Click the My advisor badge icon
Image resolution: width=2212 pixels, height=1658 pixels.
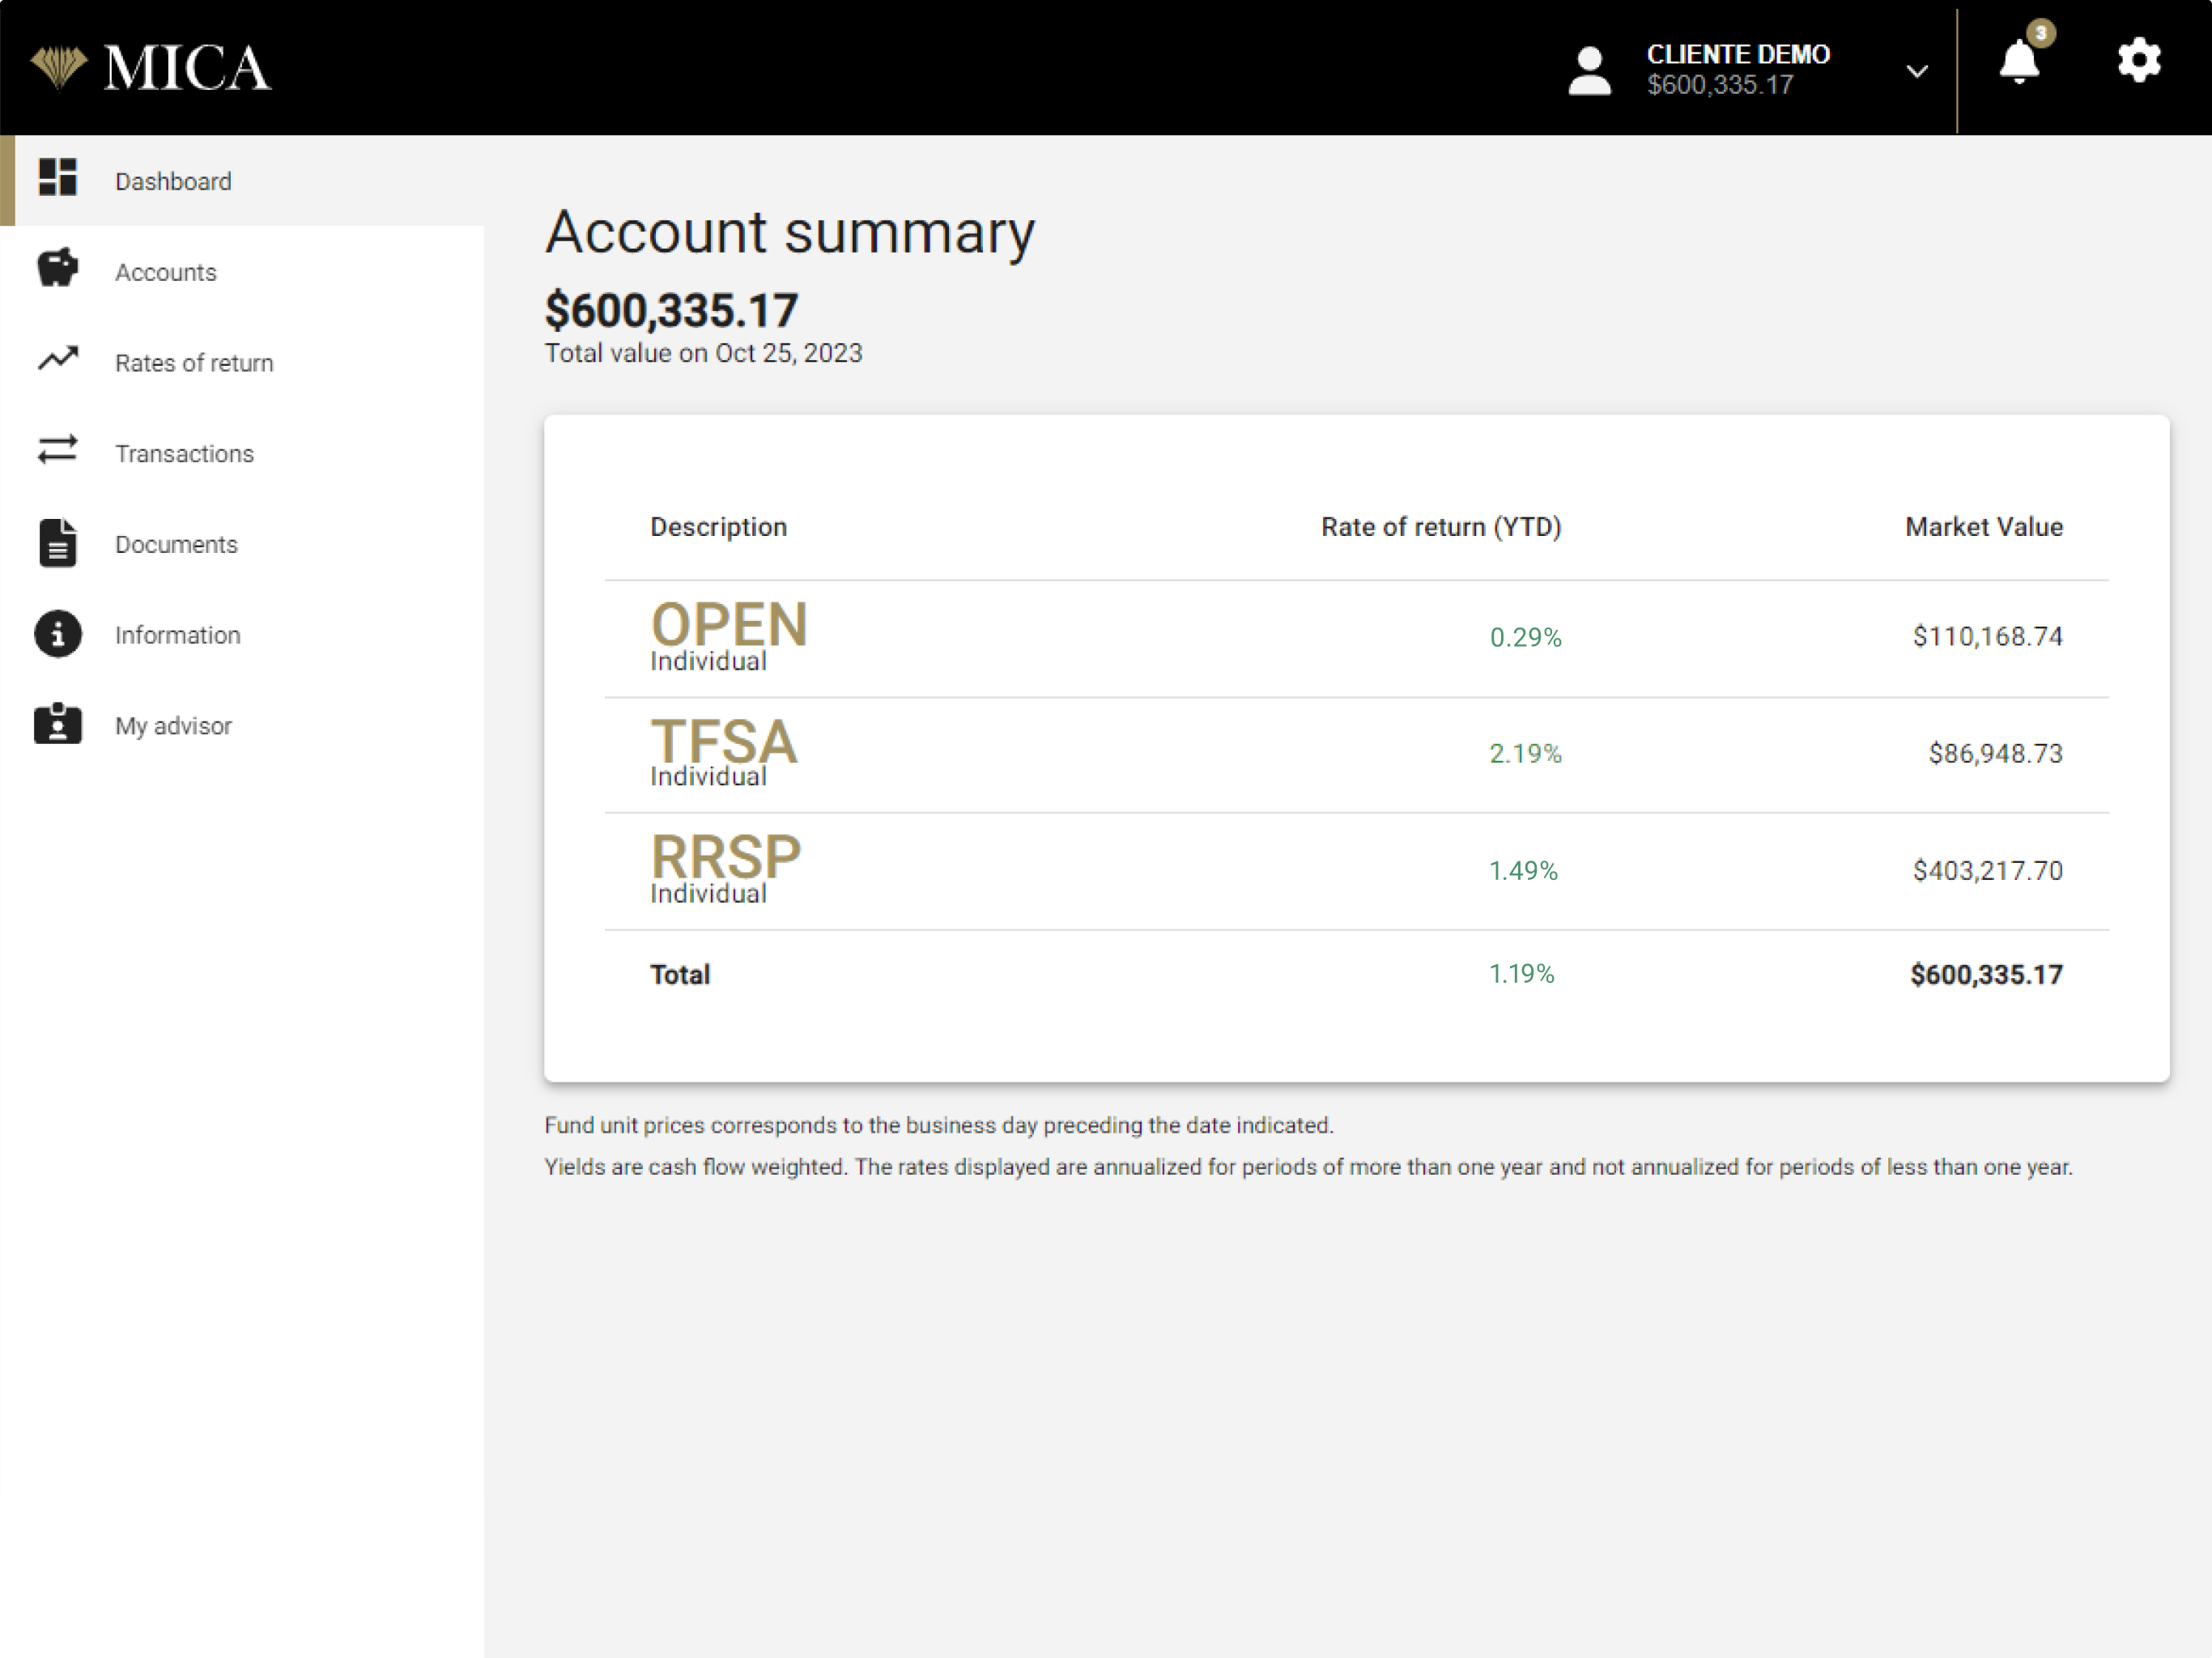(58, 723)
